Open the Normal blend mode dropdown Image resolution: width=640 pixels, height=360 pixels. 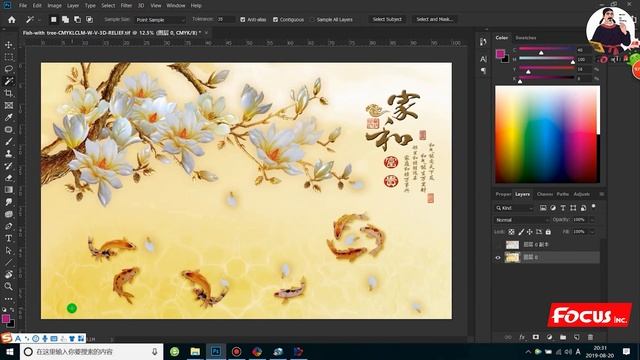pos(522,220)
